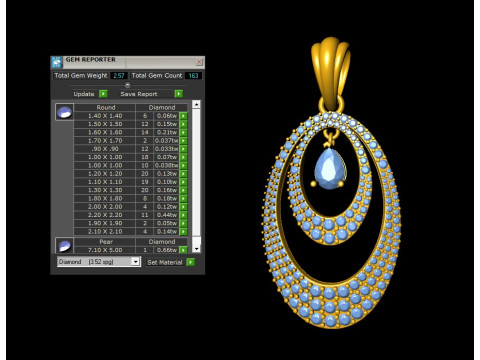Image resolution: width=480 pixels, height=360 pixels.
Task: Click green arrow on 2.00 X 2.00 row
Action: (x=183, y=207)
